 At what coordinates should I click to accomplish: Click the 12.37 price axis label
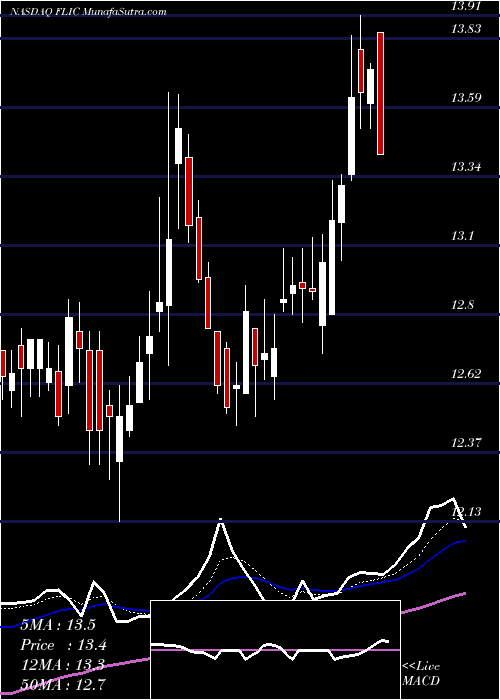tap(466, 443)
